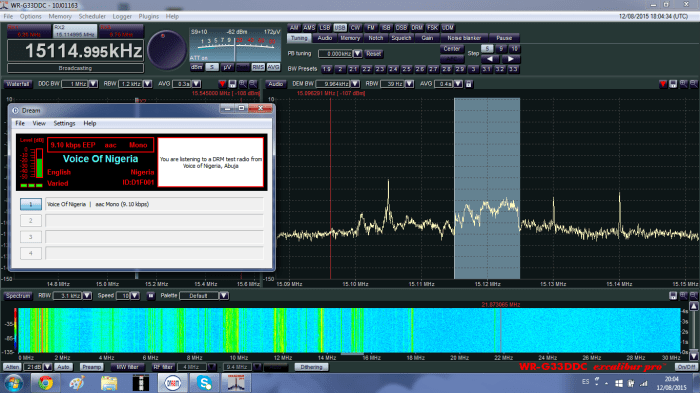Open the Gain tab
Screen dimensions: 700x393
tap(427, 38)
